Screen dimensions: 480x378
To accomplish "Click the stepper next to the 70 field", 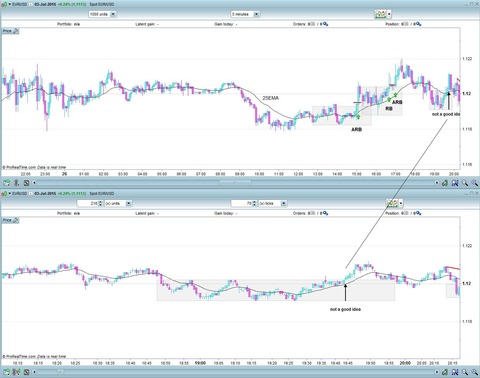I will click(255, 203).
